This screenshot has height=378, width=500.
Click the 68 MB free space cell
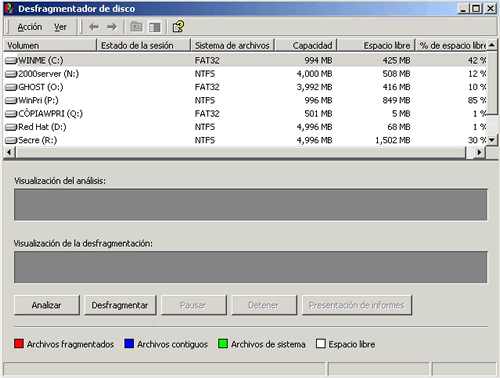[399, 127]
